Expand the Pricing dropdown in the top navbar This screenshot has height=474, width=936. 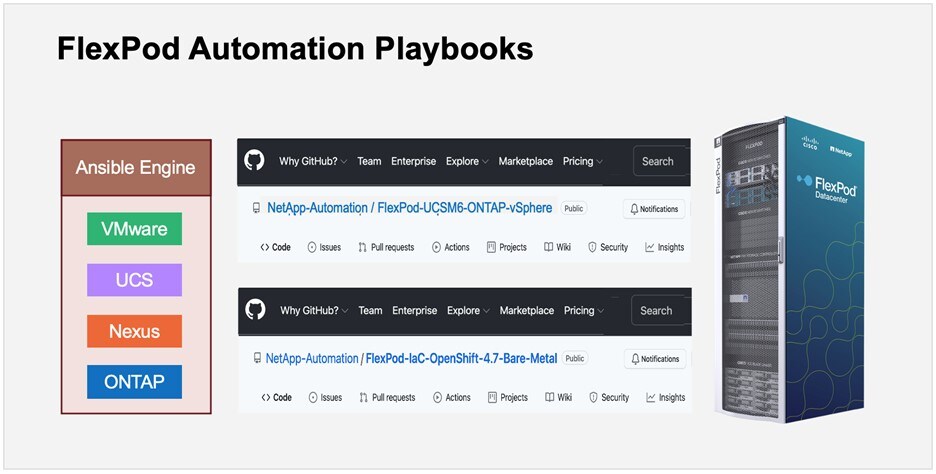tap(582, 161)
